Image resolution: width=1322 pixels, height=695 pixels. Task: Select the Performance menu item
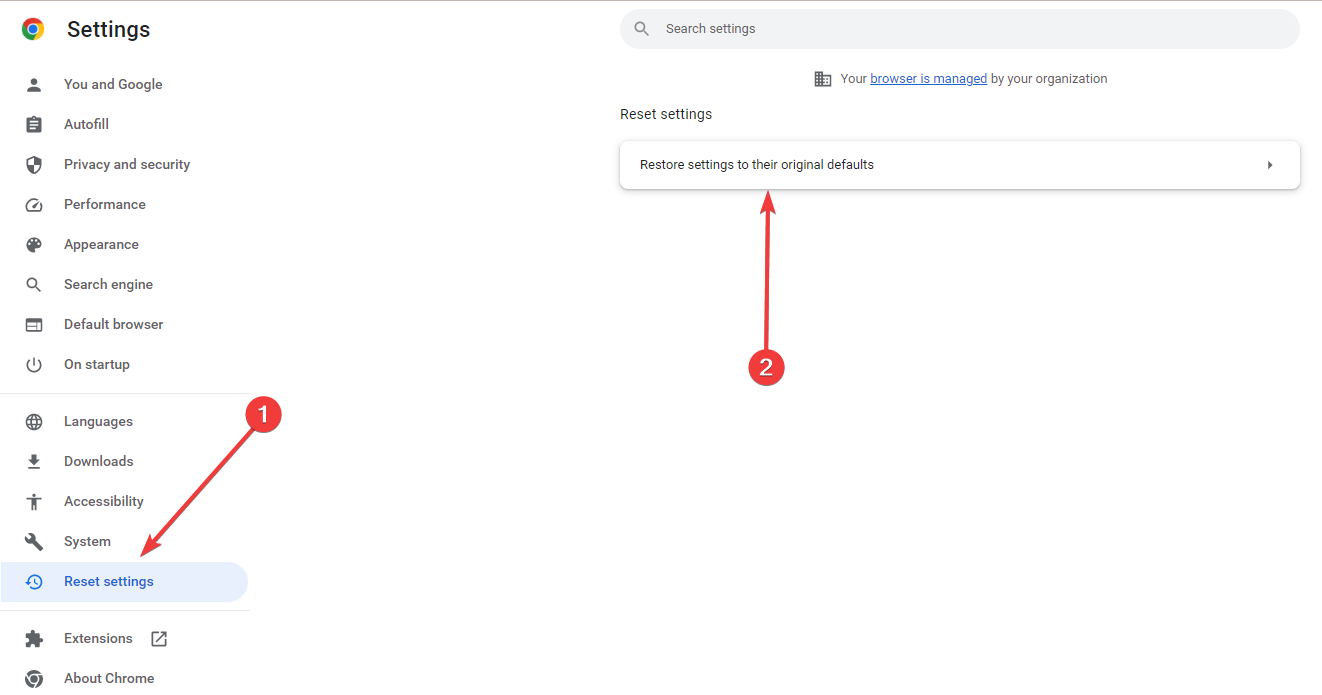[105, 204]
